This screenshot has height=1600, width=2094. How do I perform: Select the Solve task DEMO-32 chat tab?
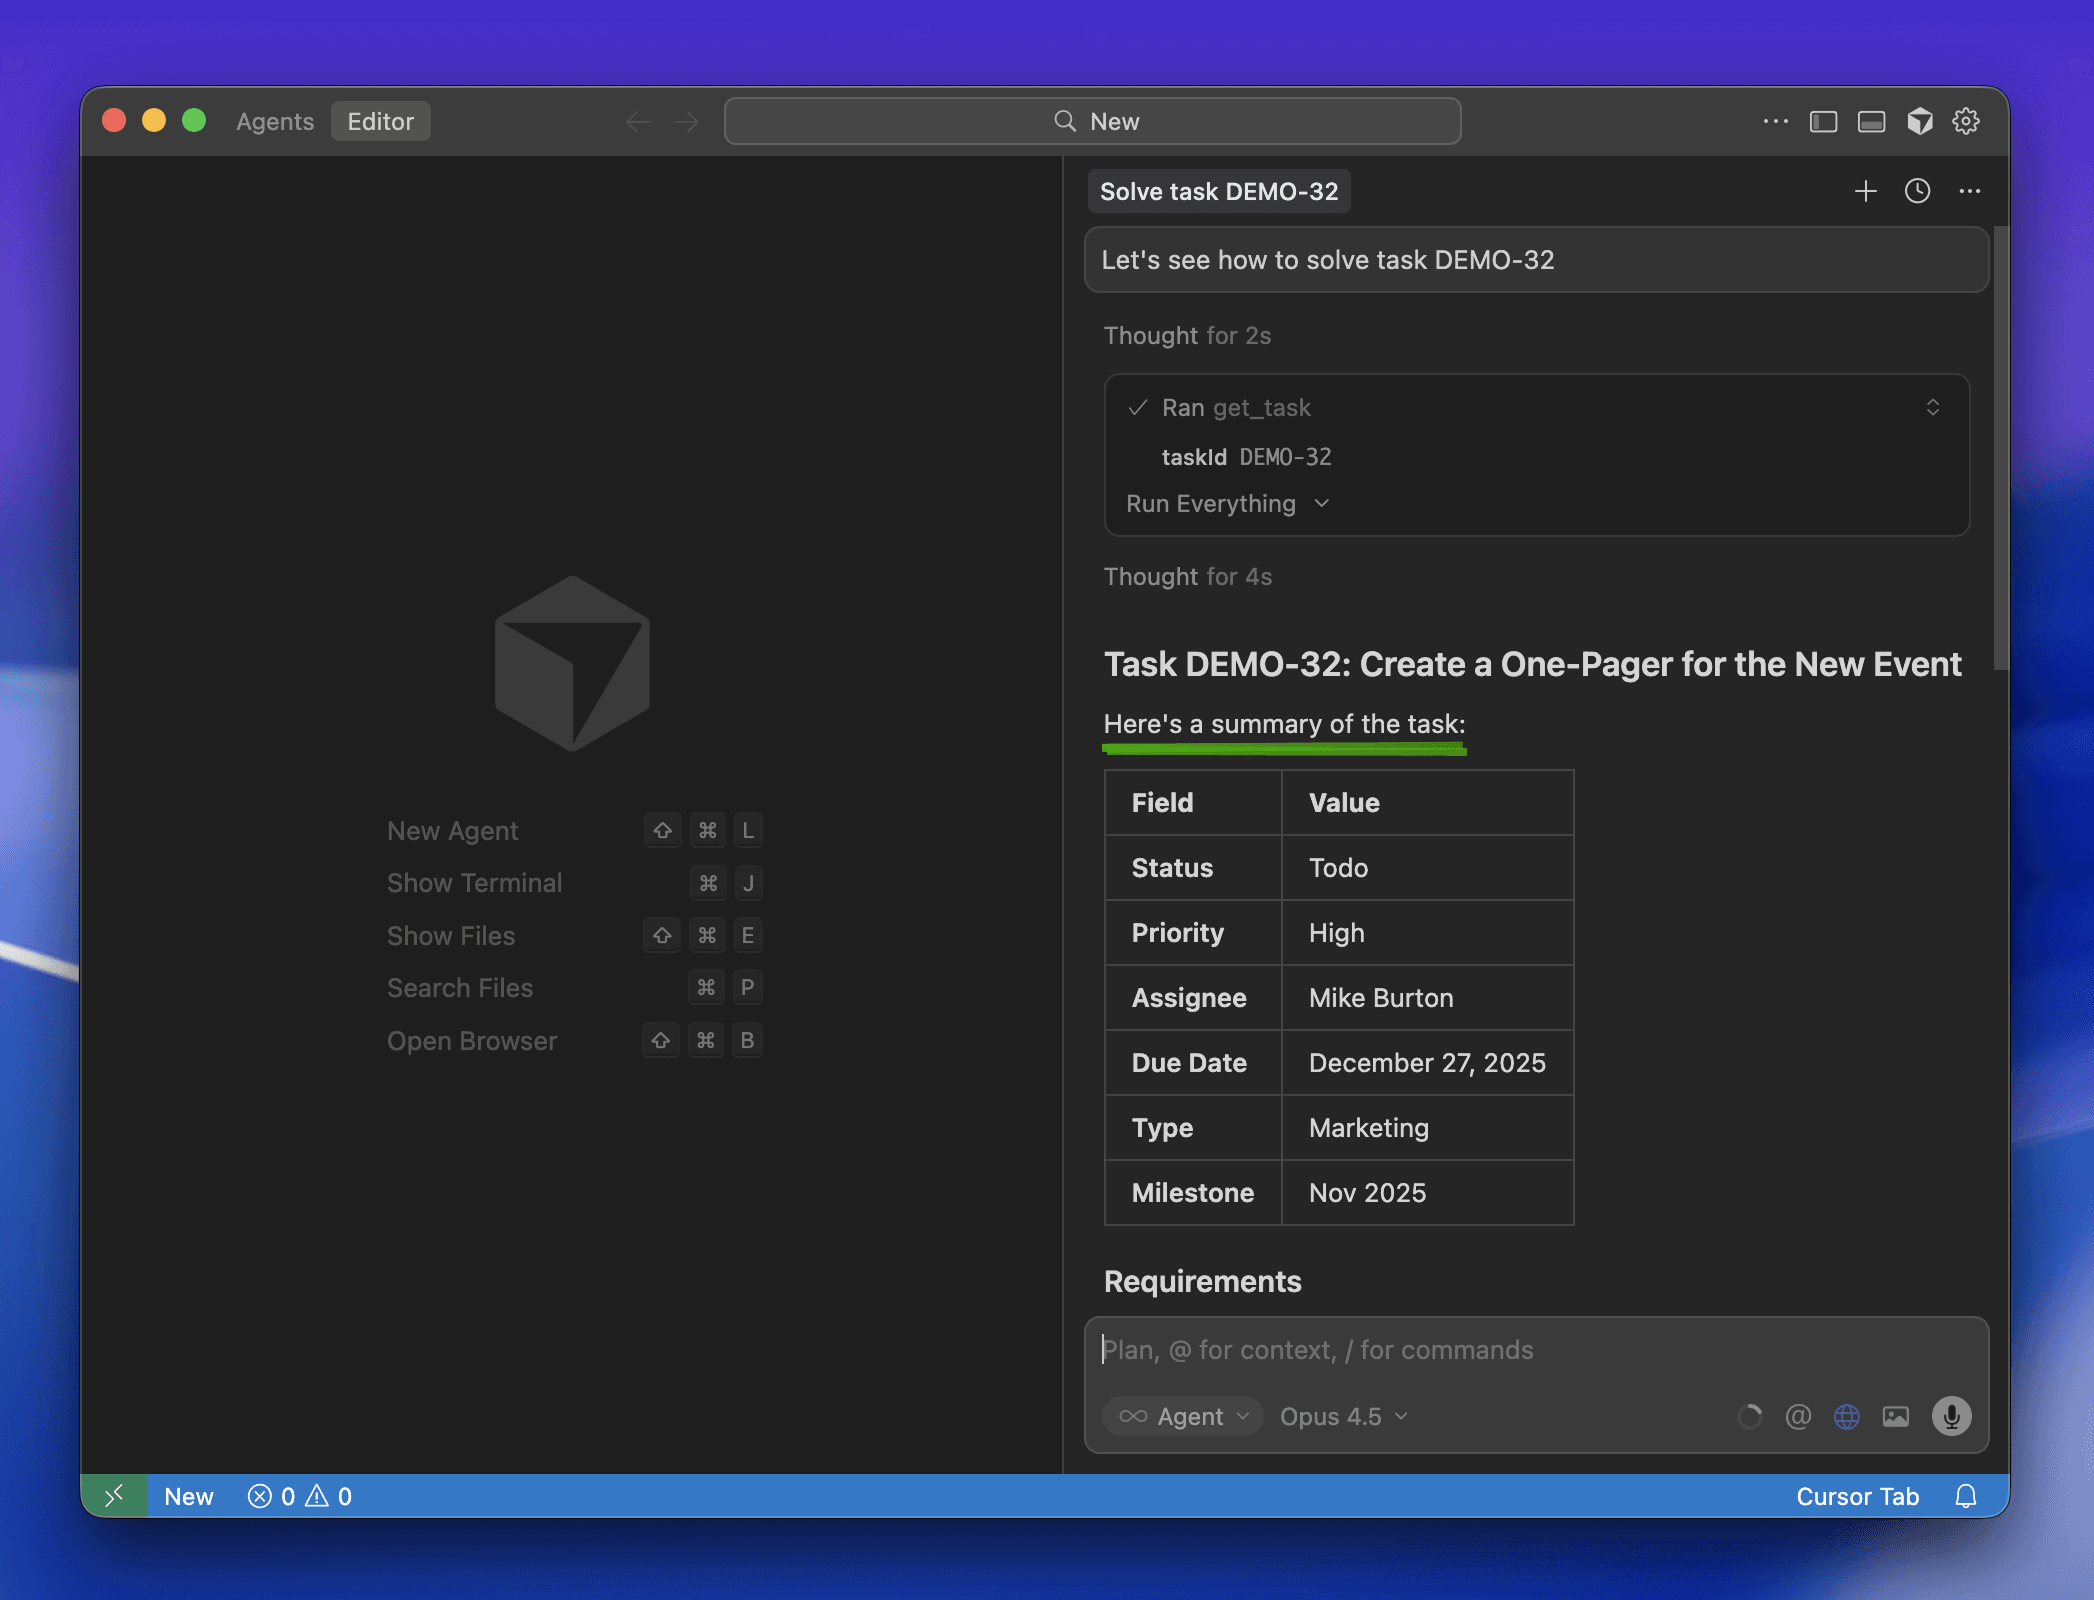coord(1218,191)
